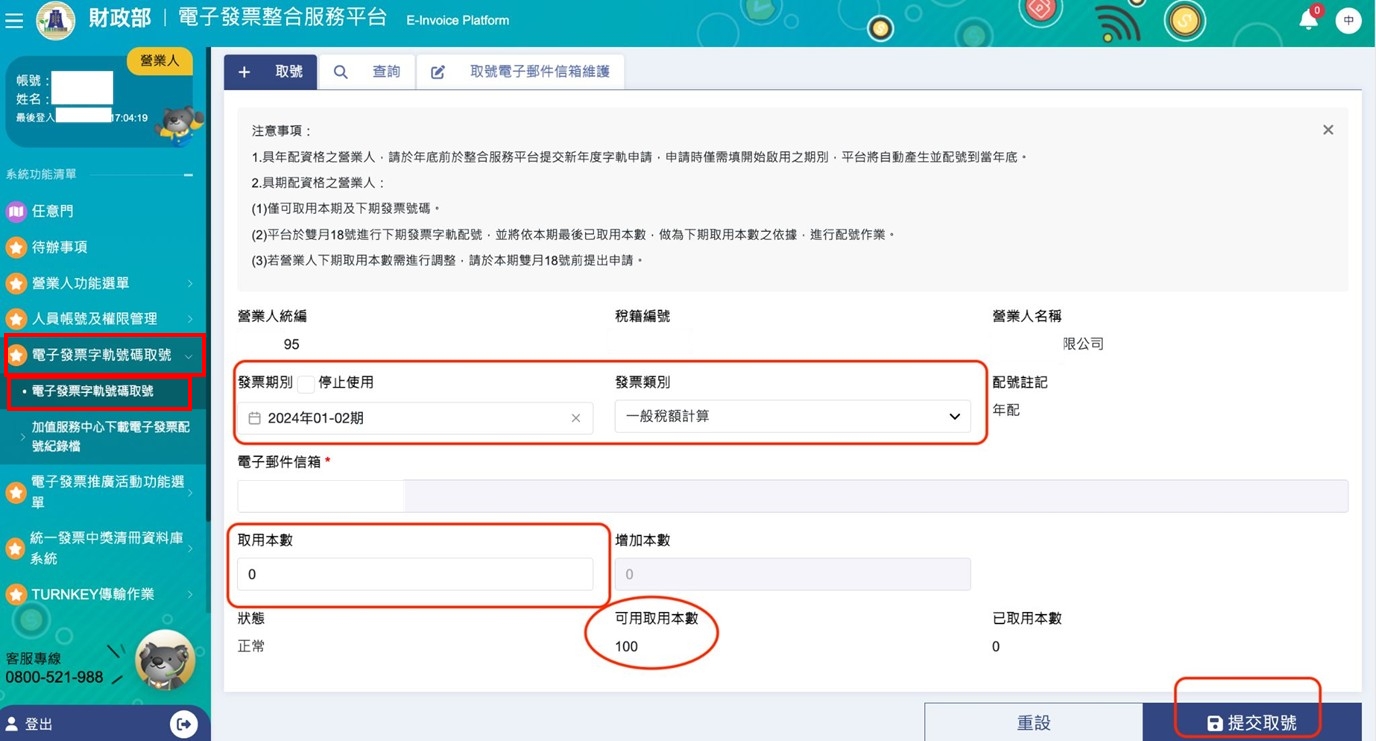Switch to the 查詢 tab

(x=367, y=72)
